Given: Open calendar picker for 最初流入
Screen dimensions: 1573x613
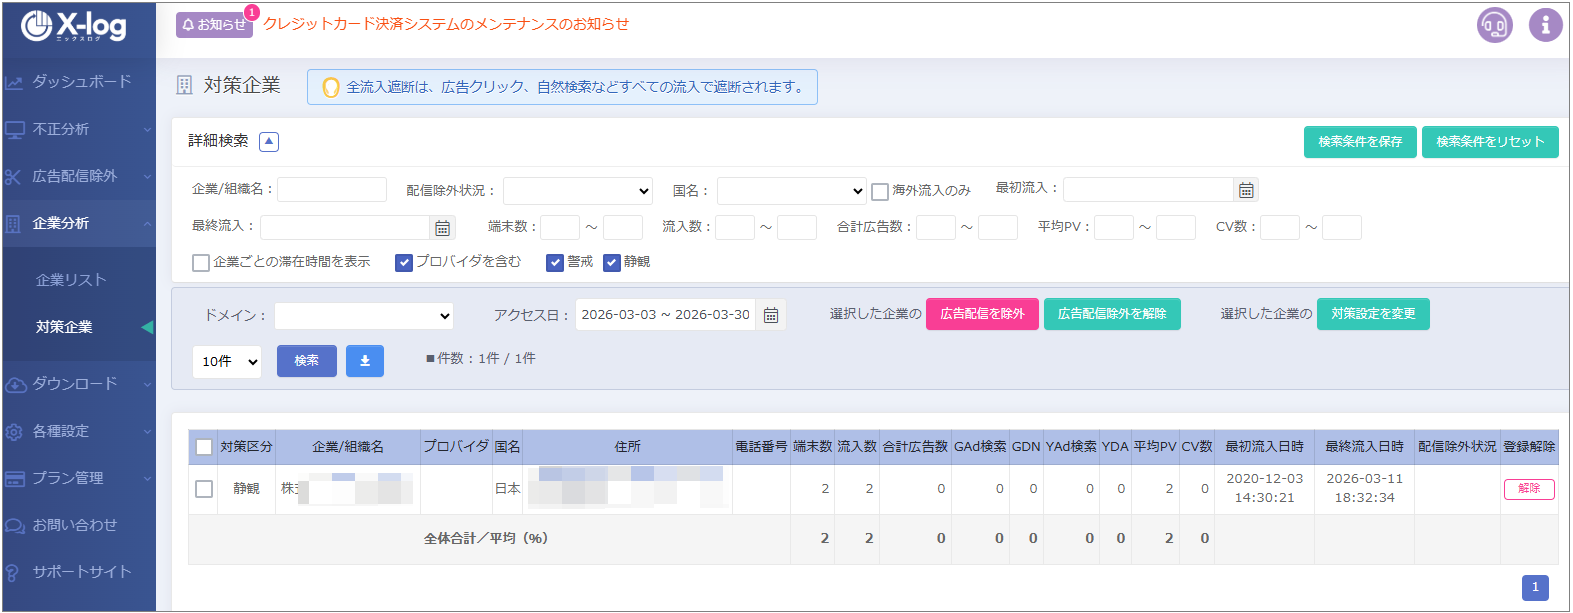Looking at the screenshot, I should click(x=1246, y=190).
